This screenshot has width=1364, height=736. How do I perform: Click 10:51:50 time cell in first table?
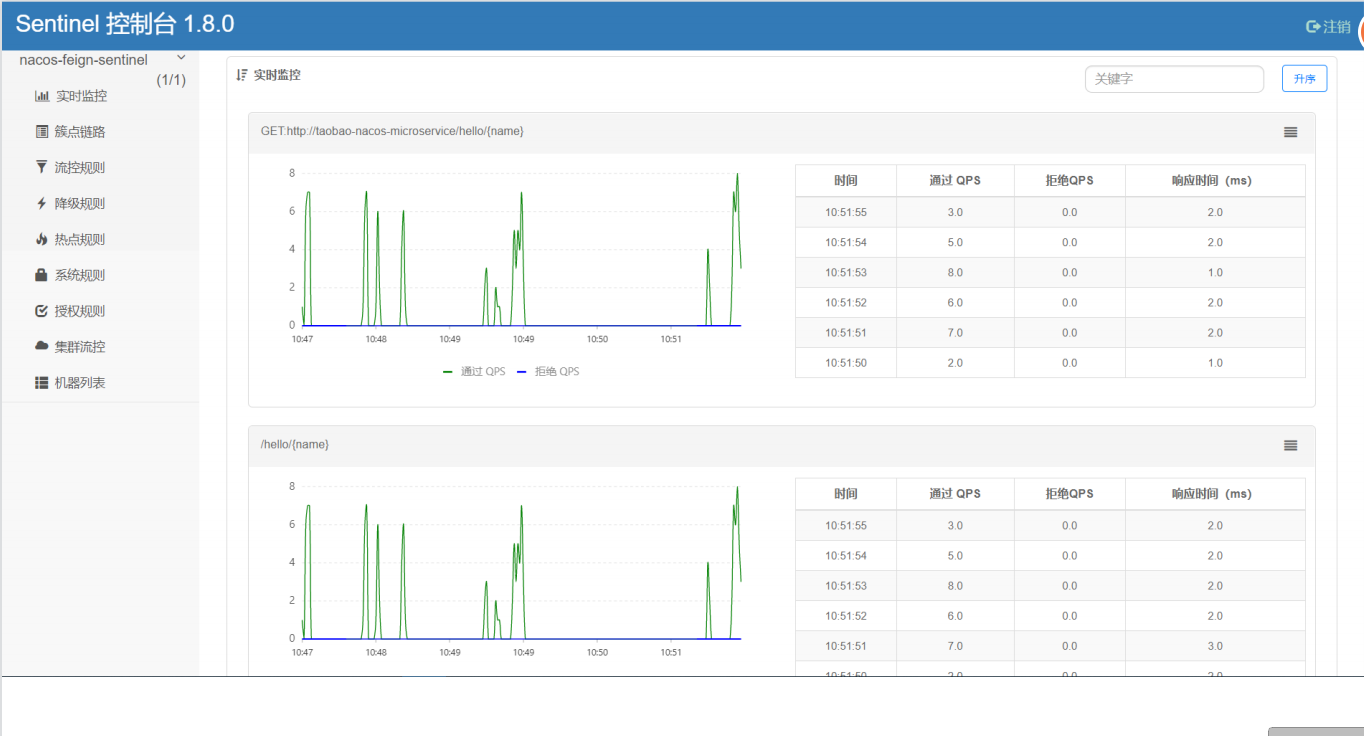pos(846,363)
